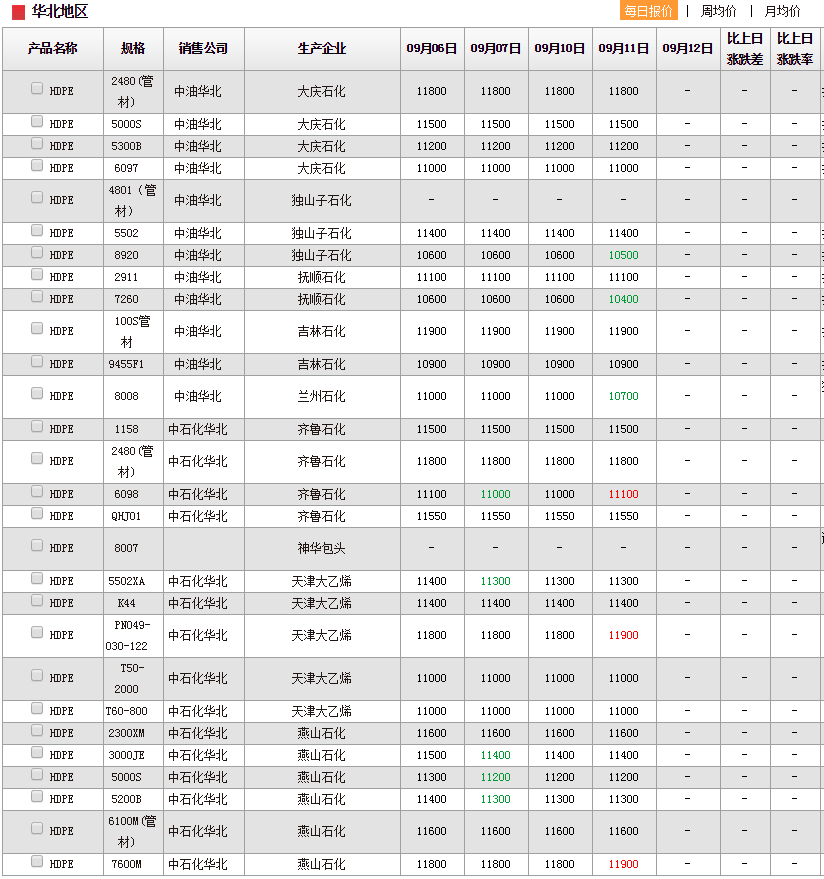Click the 09月12日 column header
The image size is (824, 879).
687,48
